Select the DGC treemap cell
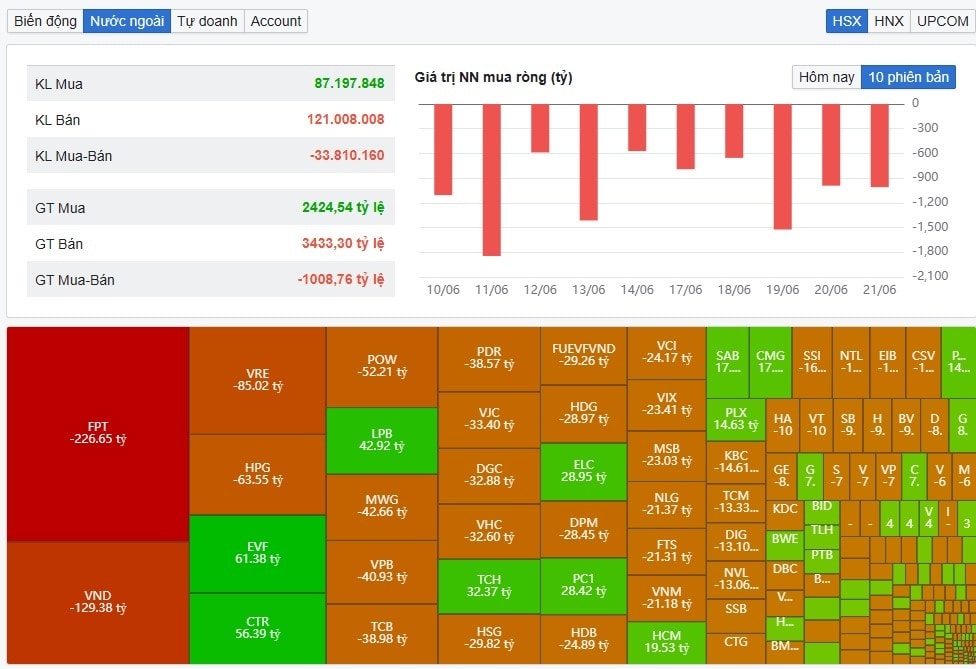Image resolution: width=976 pixels, height=669 pixels. (489, 475)
